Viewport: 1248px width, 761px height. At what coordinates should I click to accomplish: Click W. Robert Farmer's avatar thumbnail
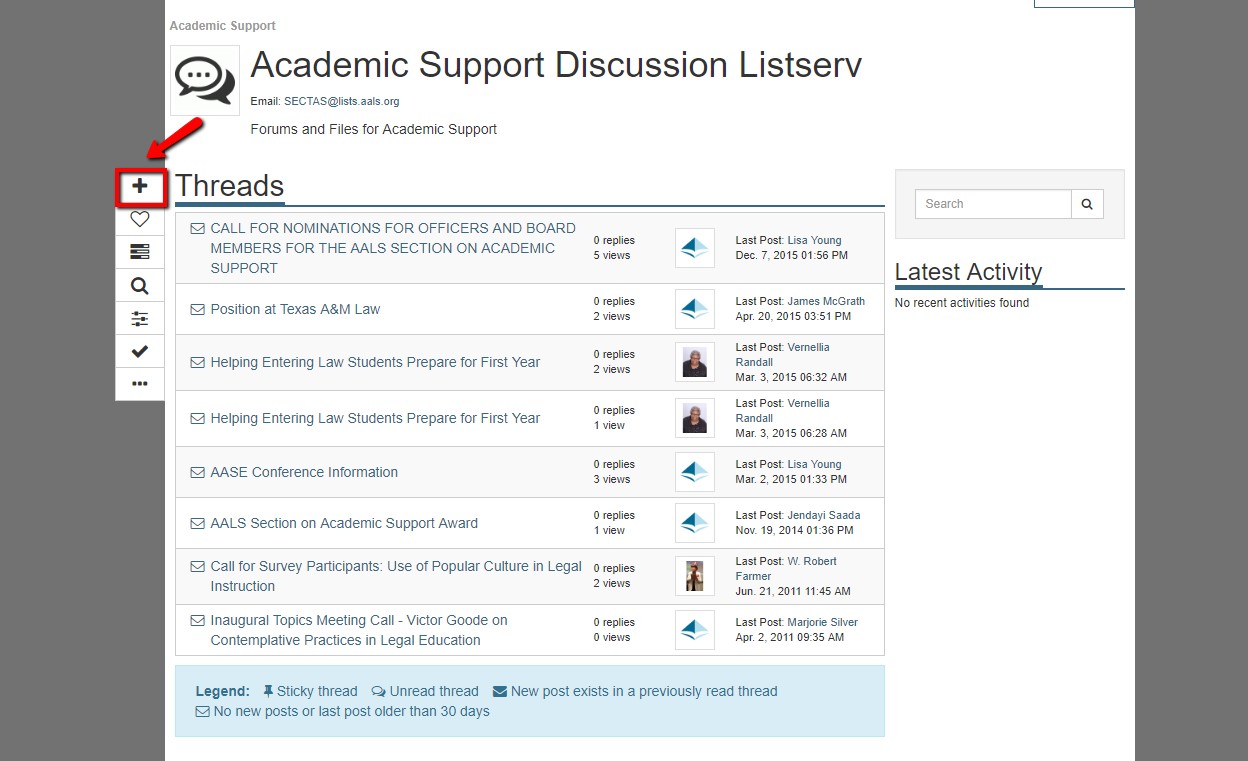tap(695, 576)
